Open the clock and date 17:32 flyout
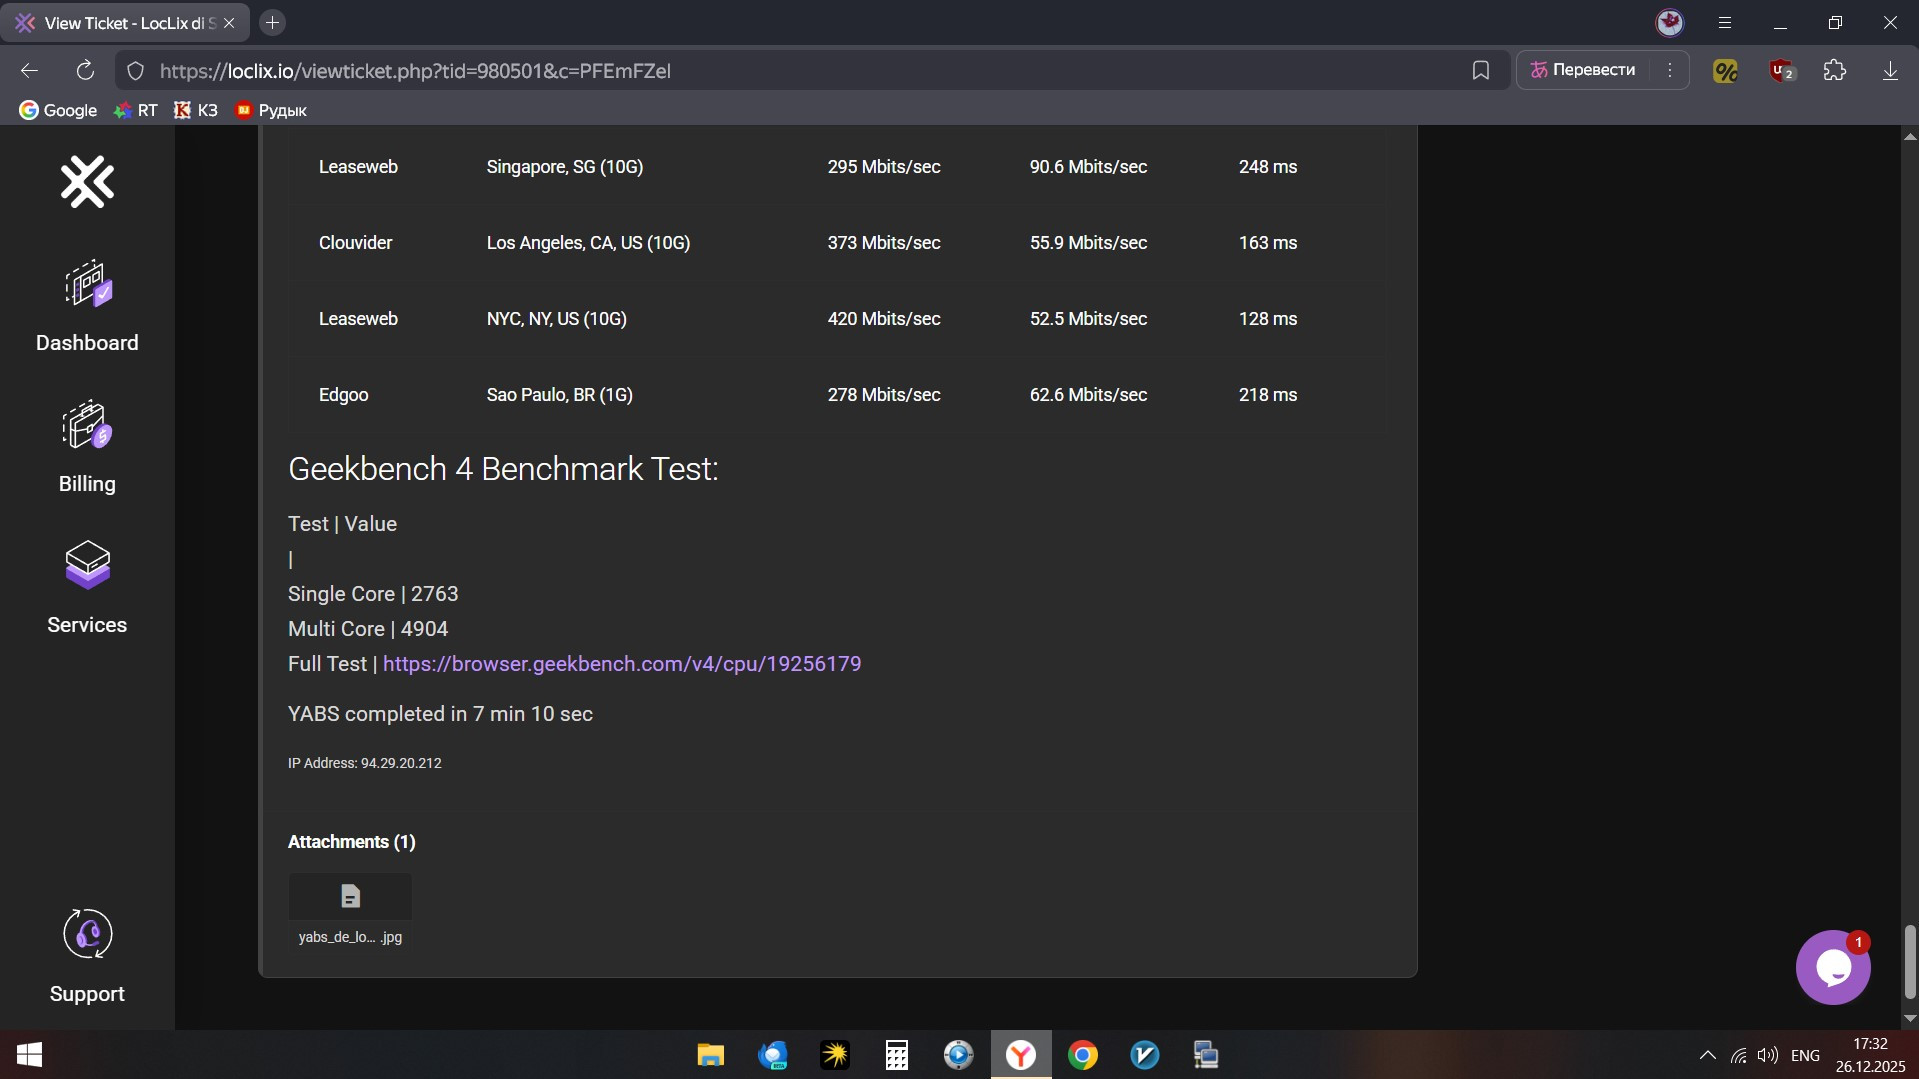This screenshot has height=1079, width=1919. [x=1870, y=1055]
